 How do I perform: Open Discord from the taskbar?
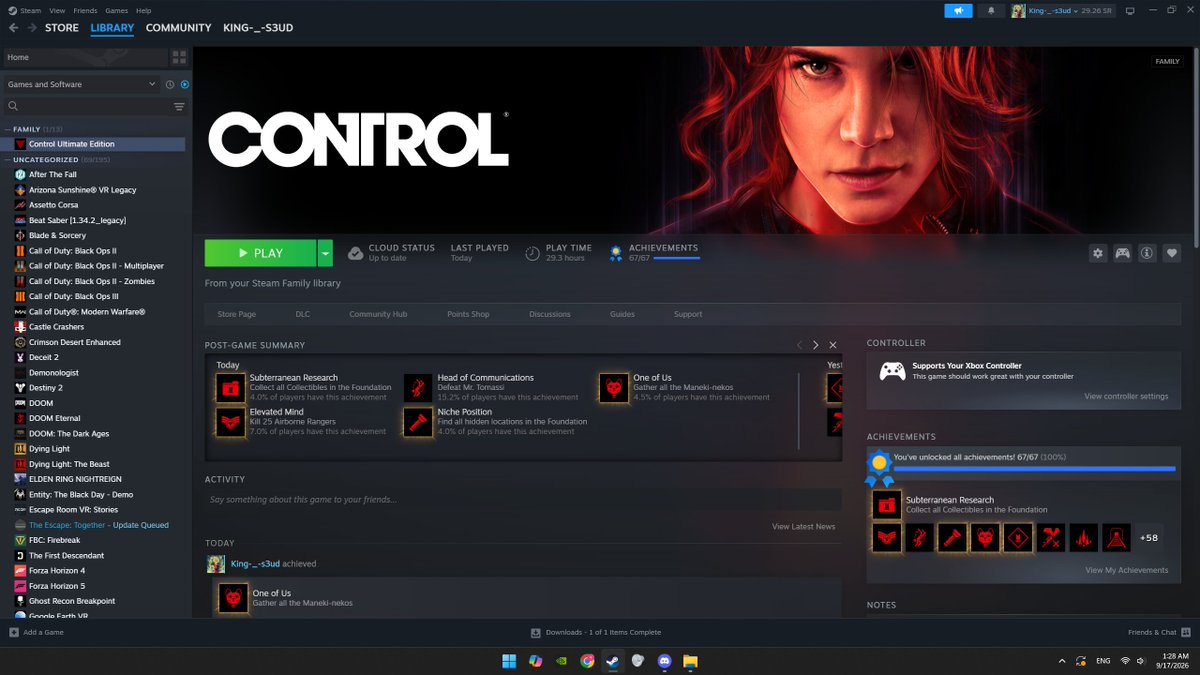pos(664,661)
